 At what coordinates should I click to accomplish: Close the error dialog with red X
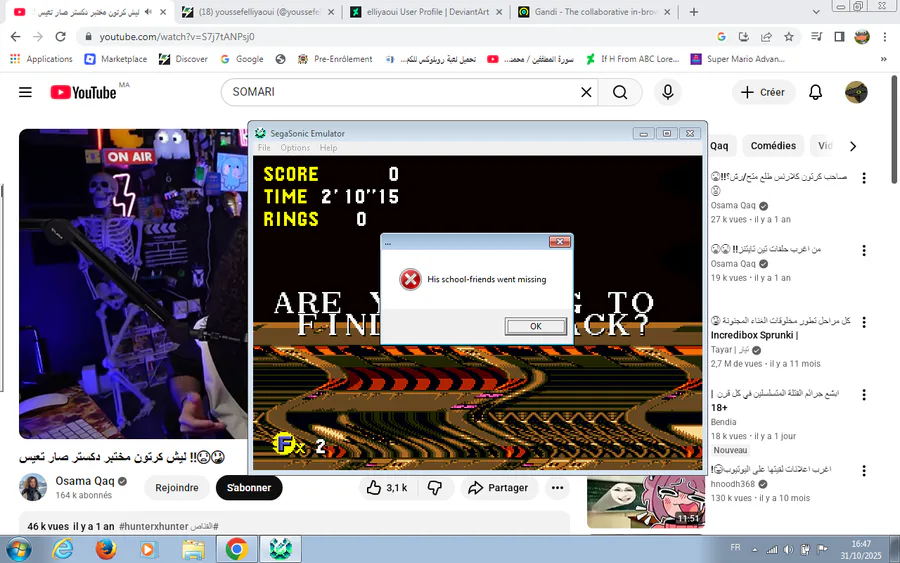point(560,242)
